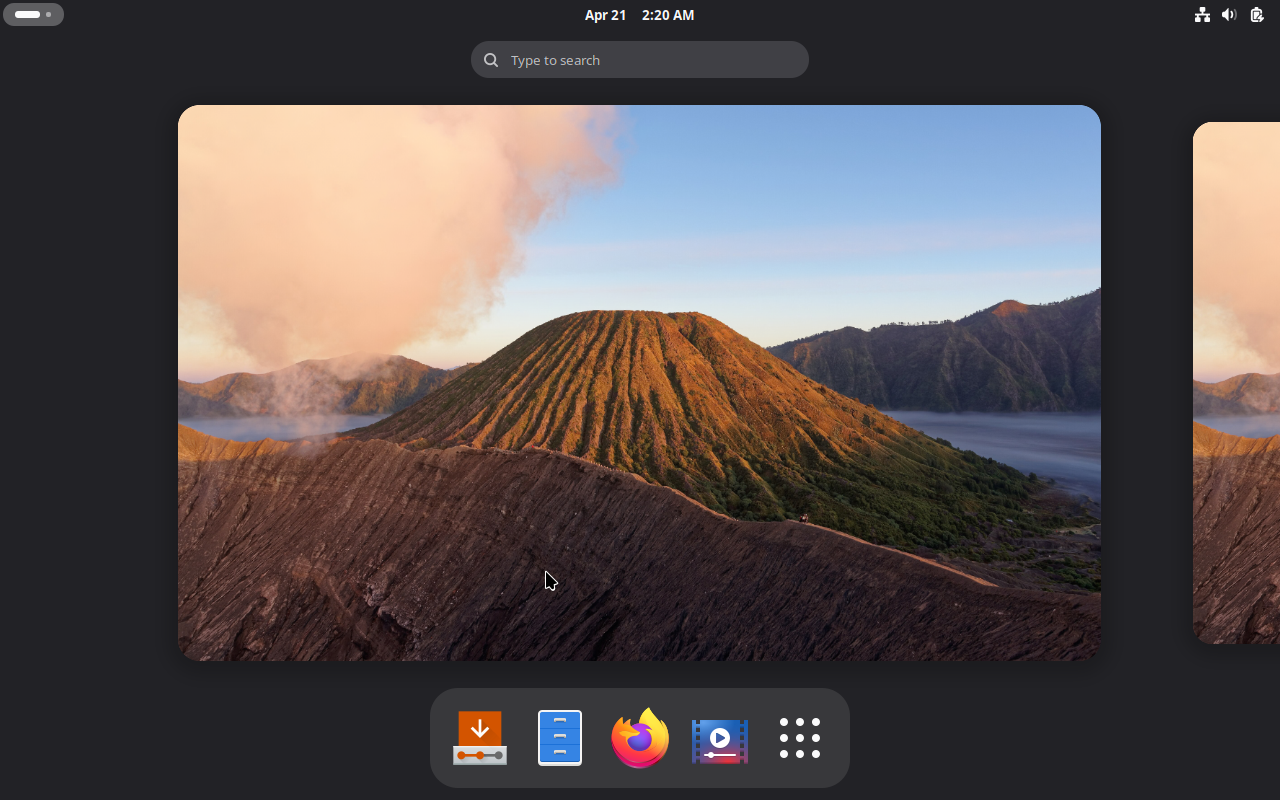
Task: Click the magnifier icon in the search bar
Action: 491,60
